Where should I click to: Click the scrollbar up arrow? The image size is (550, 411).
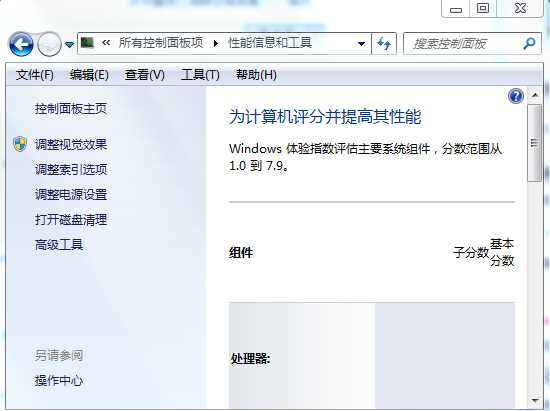535,95
